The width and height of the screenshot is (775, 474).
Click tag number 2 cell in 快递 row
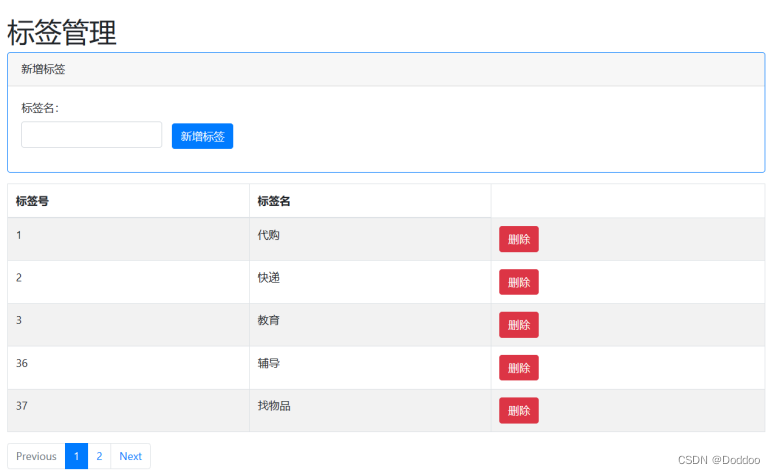click(129, 282)
